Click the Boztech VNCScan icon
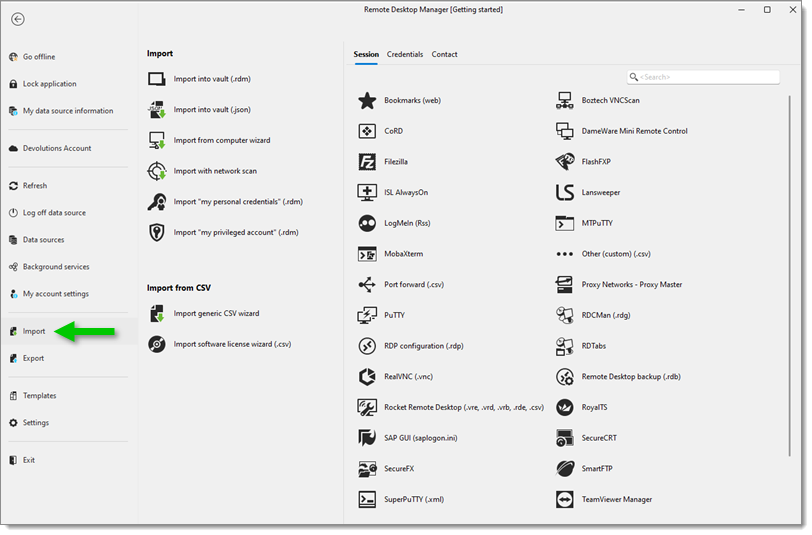The image size is (812, 535). click(564, 100)
